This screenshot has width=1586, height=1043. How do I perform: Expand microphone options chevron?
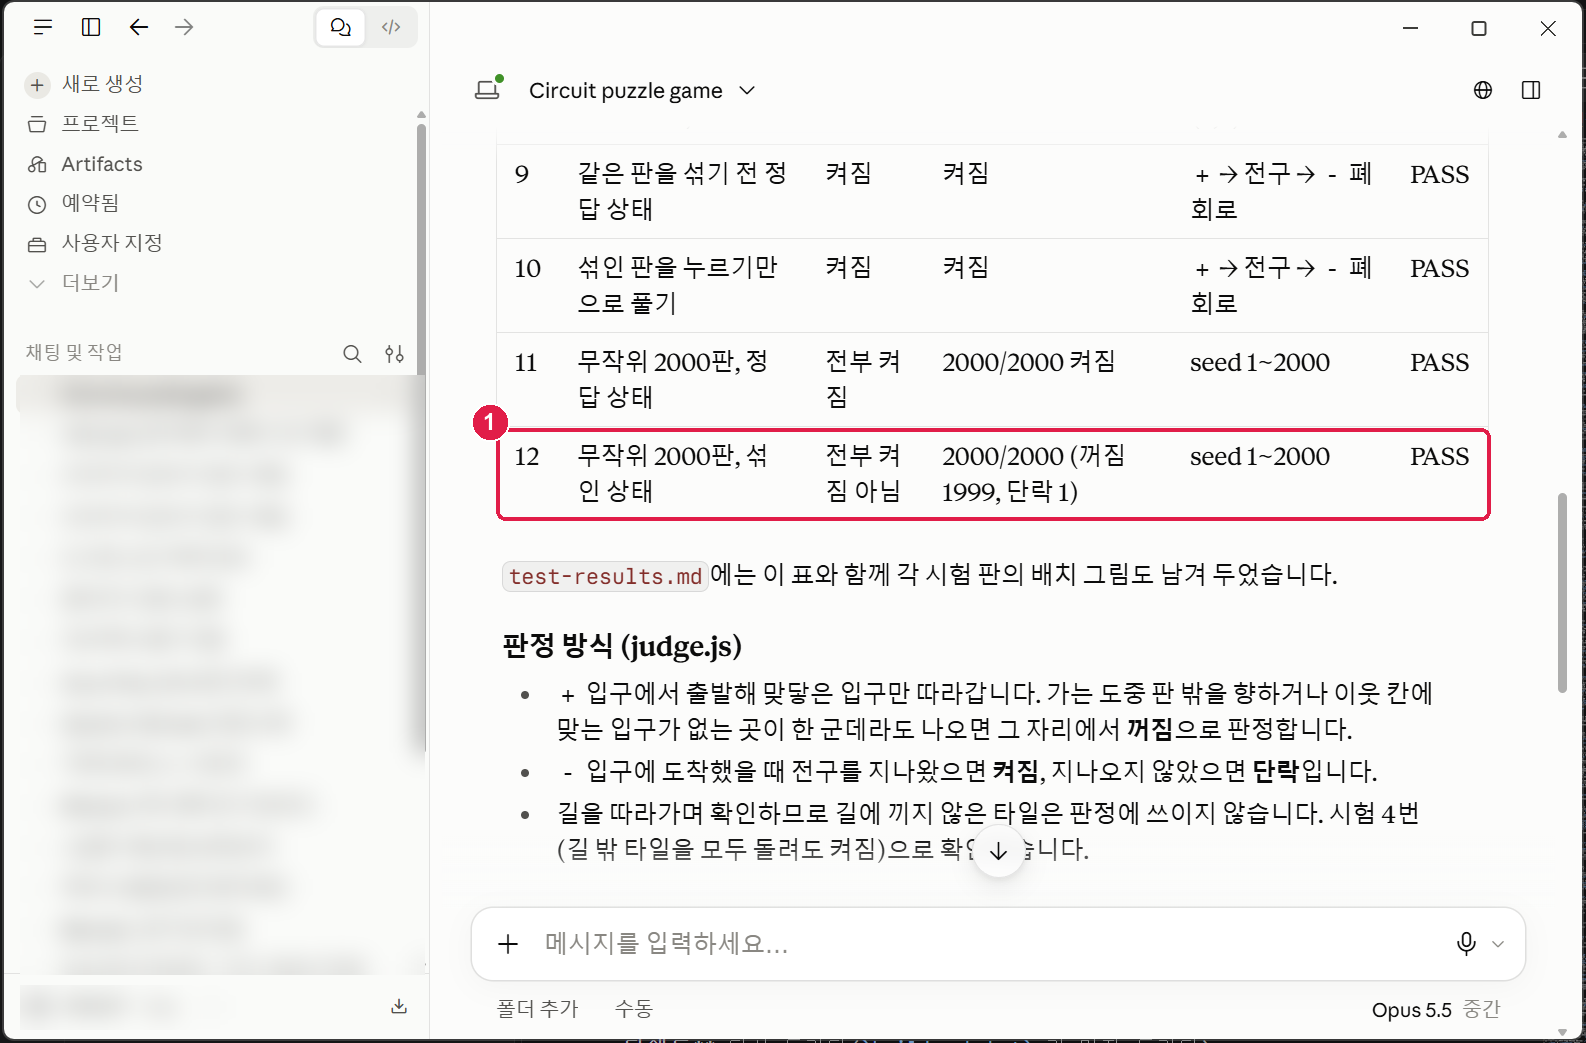pos(1498,944)
